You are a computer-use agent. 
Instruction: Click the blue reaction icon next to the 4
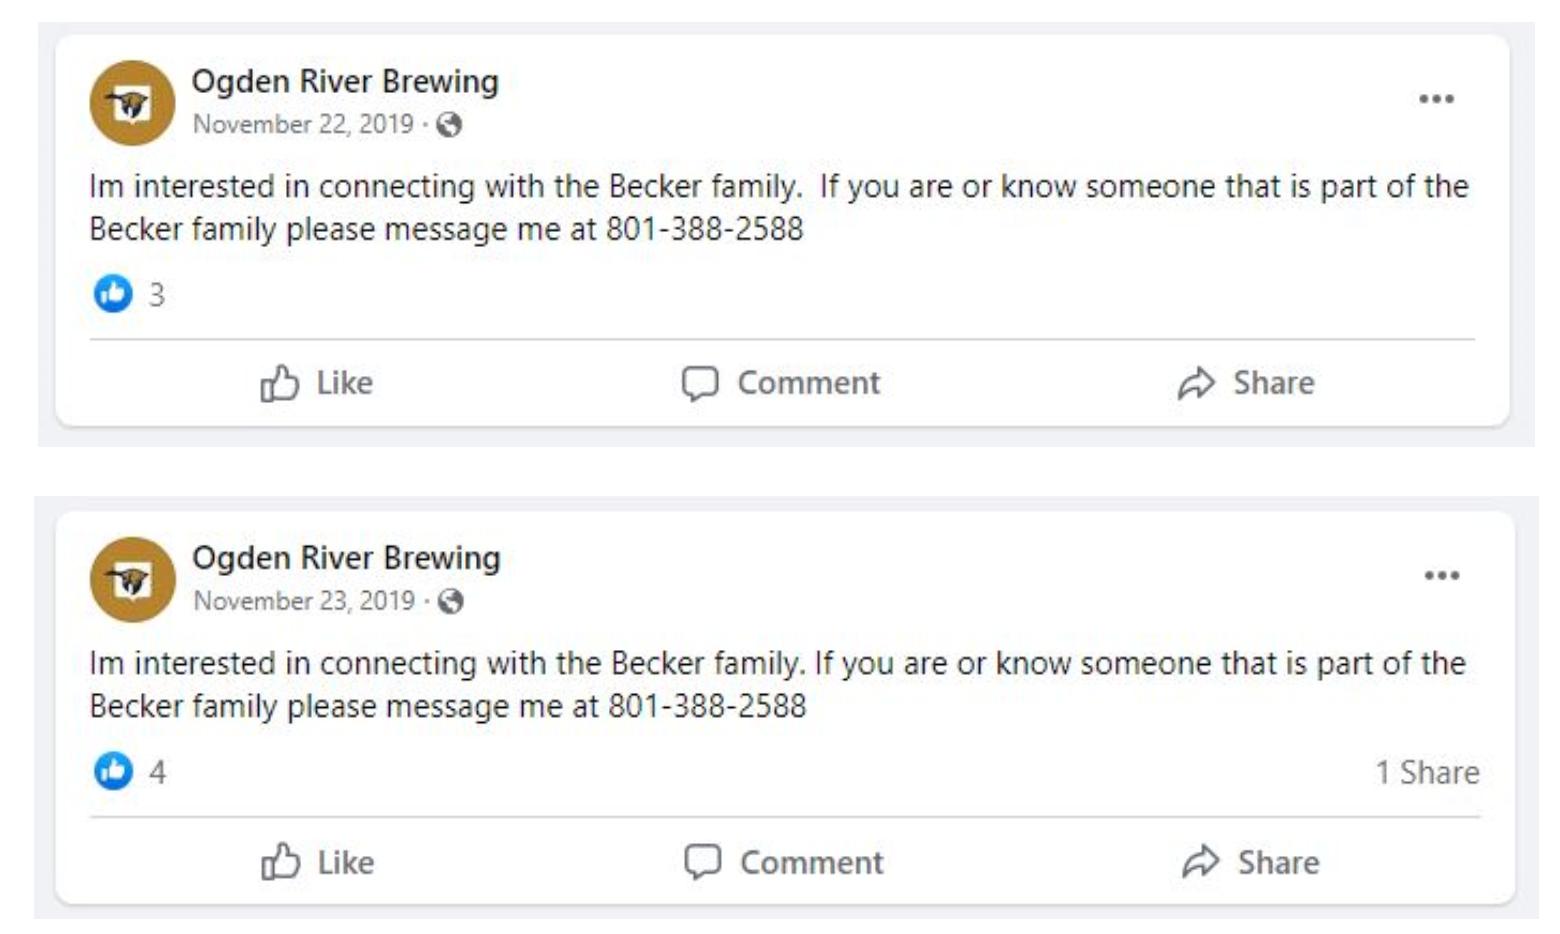(113, 769)
